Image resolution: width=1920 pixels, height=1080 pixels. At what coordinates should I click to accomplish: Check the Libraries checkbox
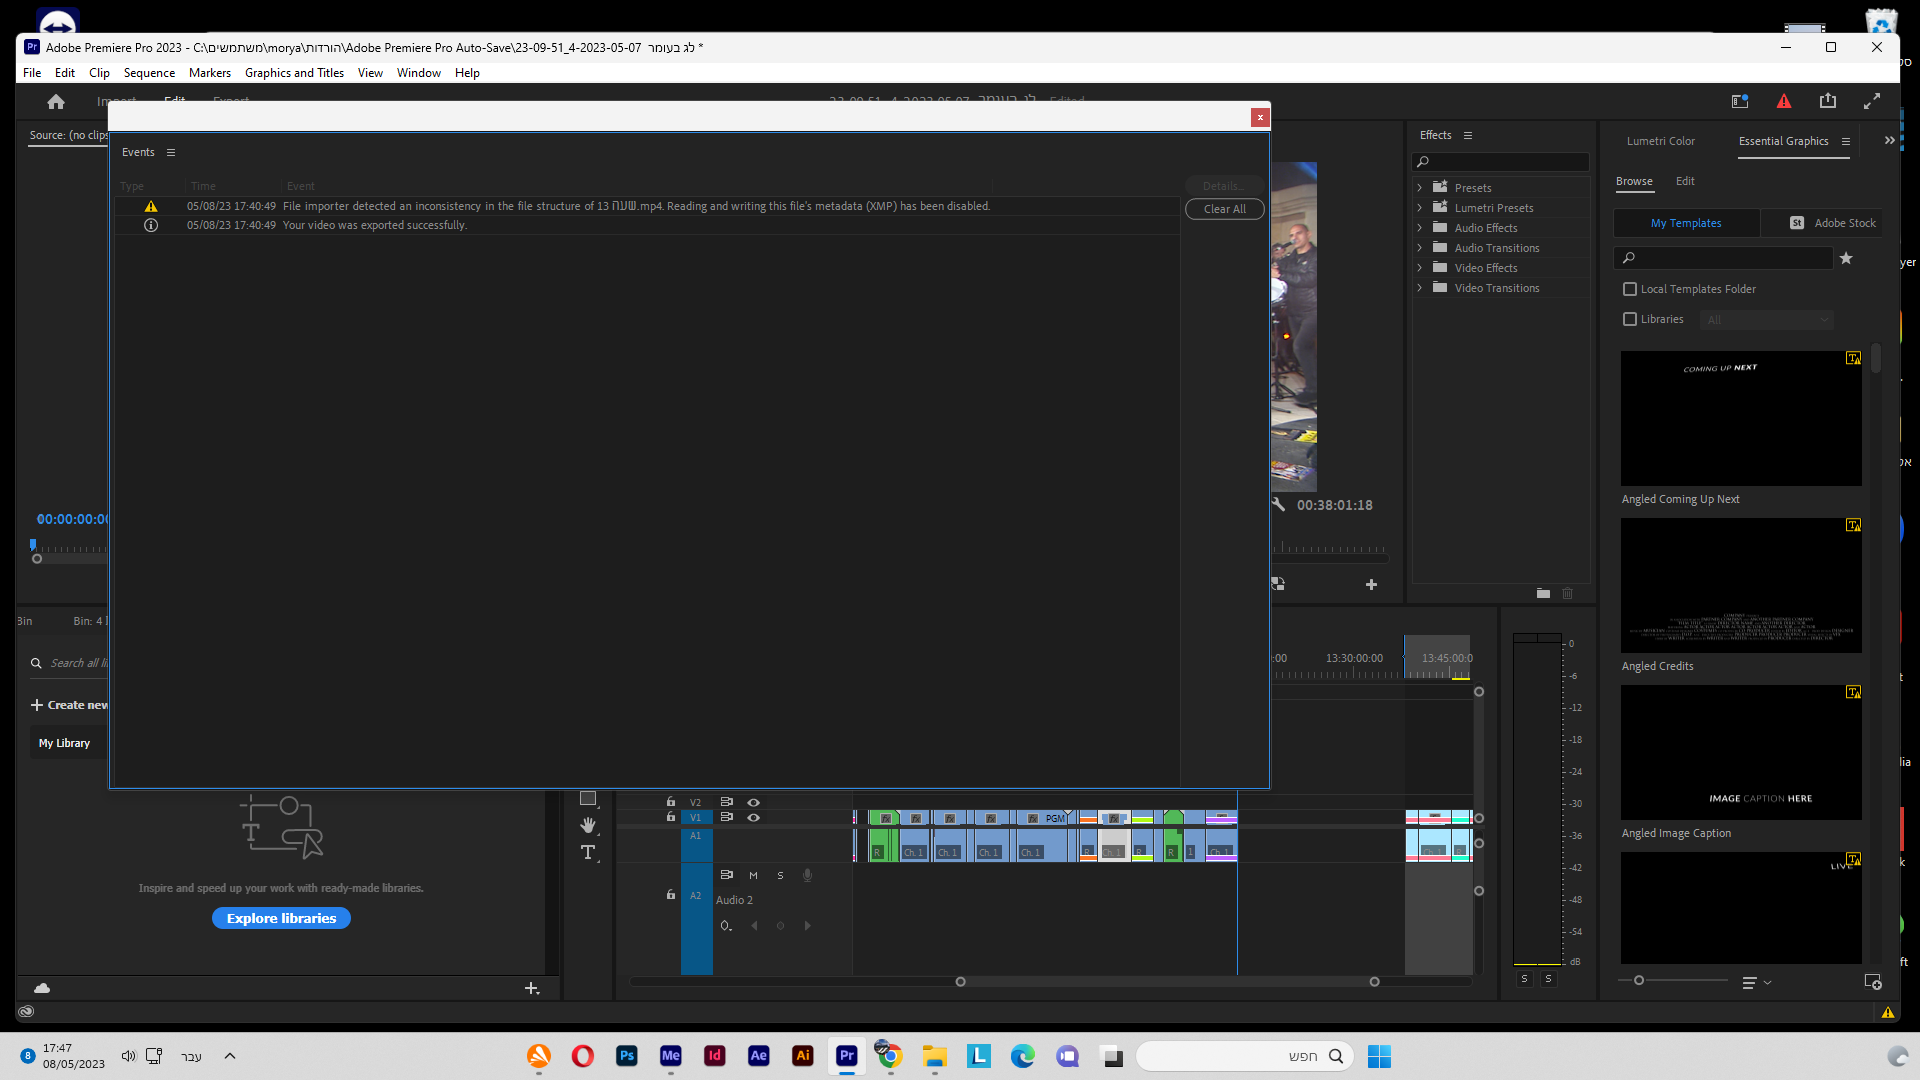1630,319
